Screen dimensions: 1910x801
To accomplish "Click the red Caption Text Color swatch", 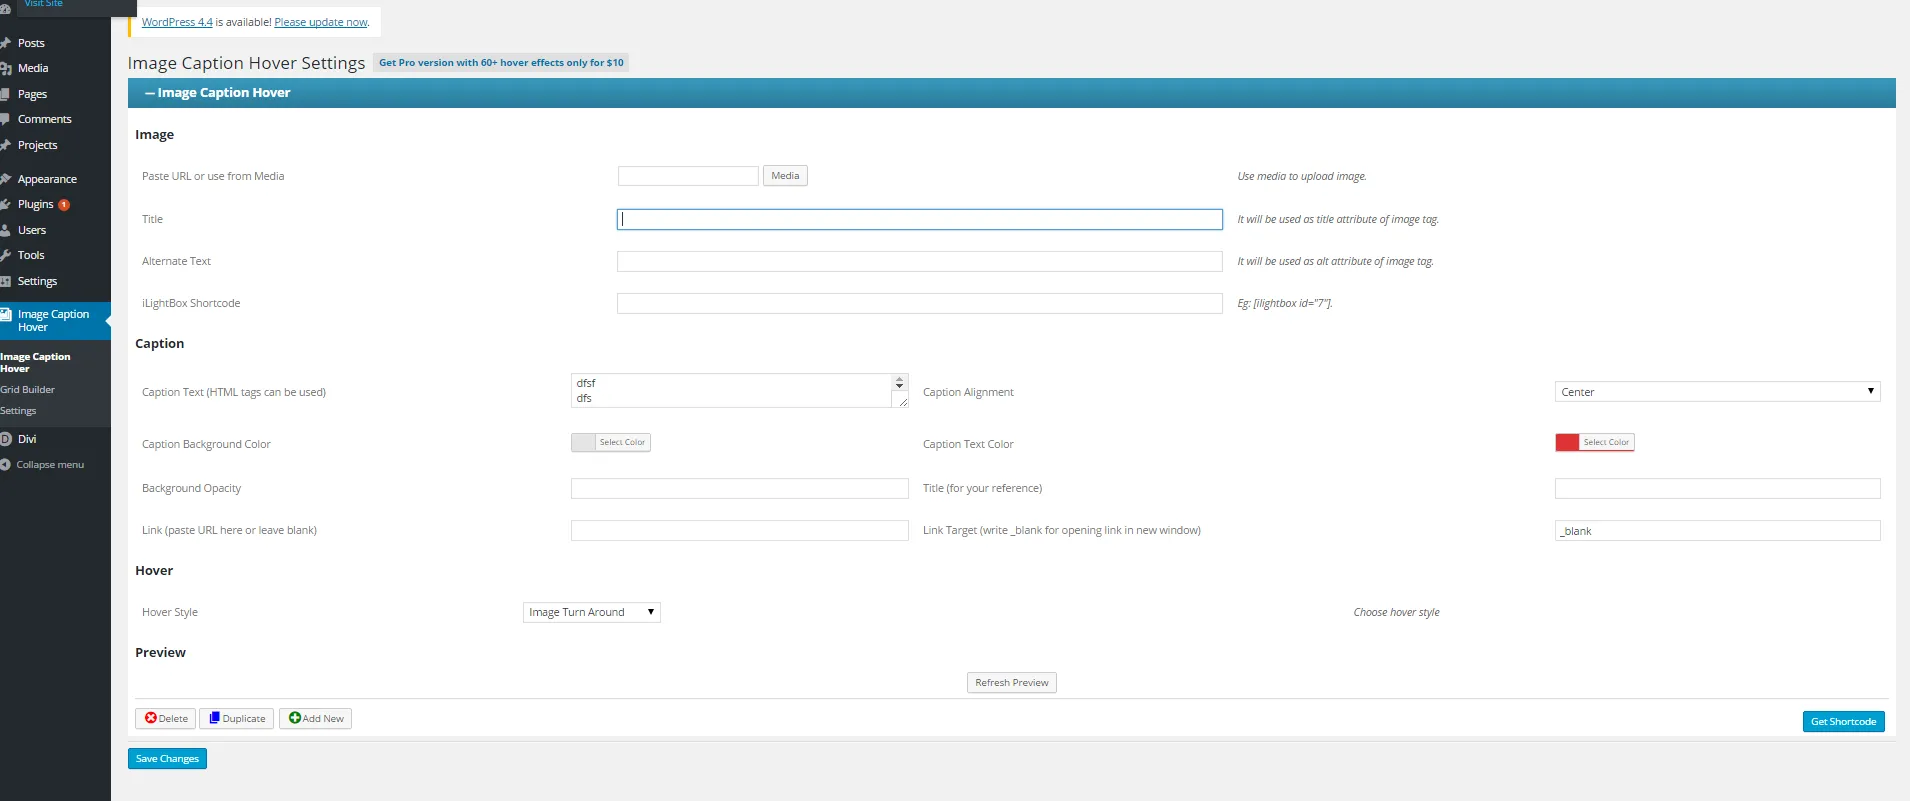I will (1567, 442).
